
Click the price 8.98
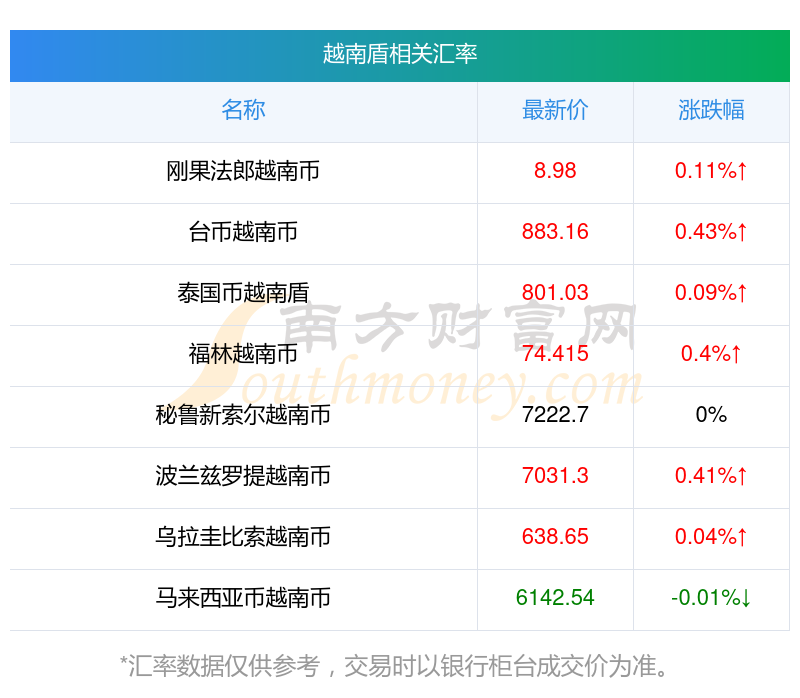[555, 171]
